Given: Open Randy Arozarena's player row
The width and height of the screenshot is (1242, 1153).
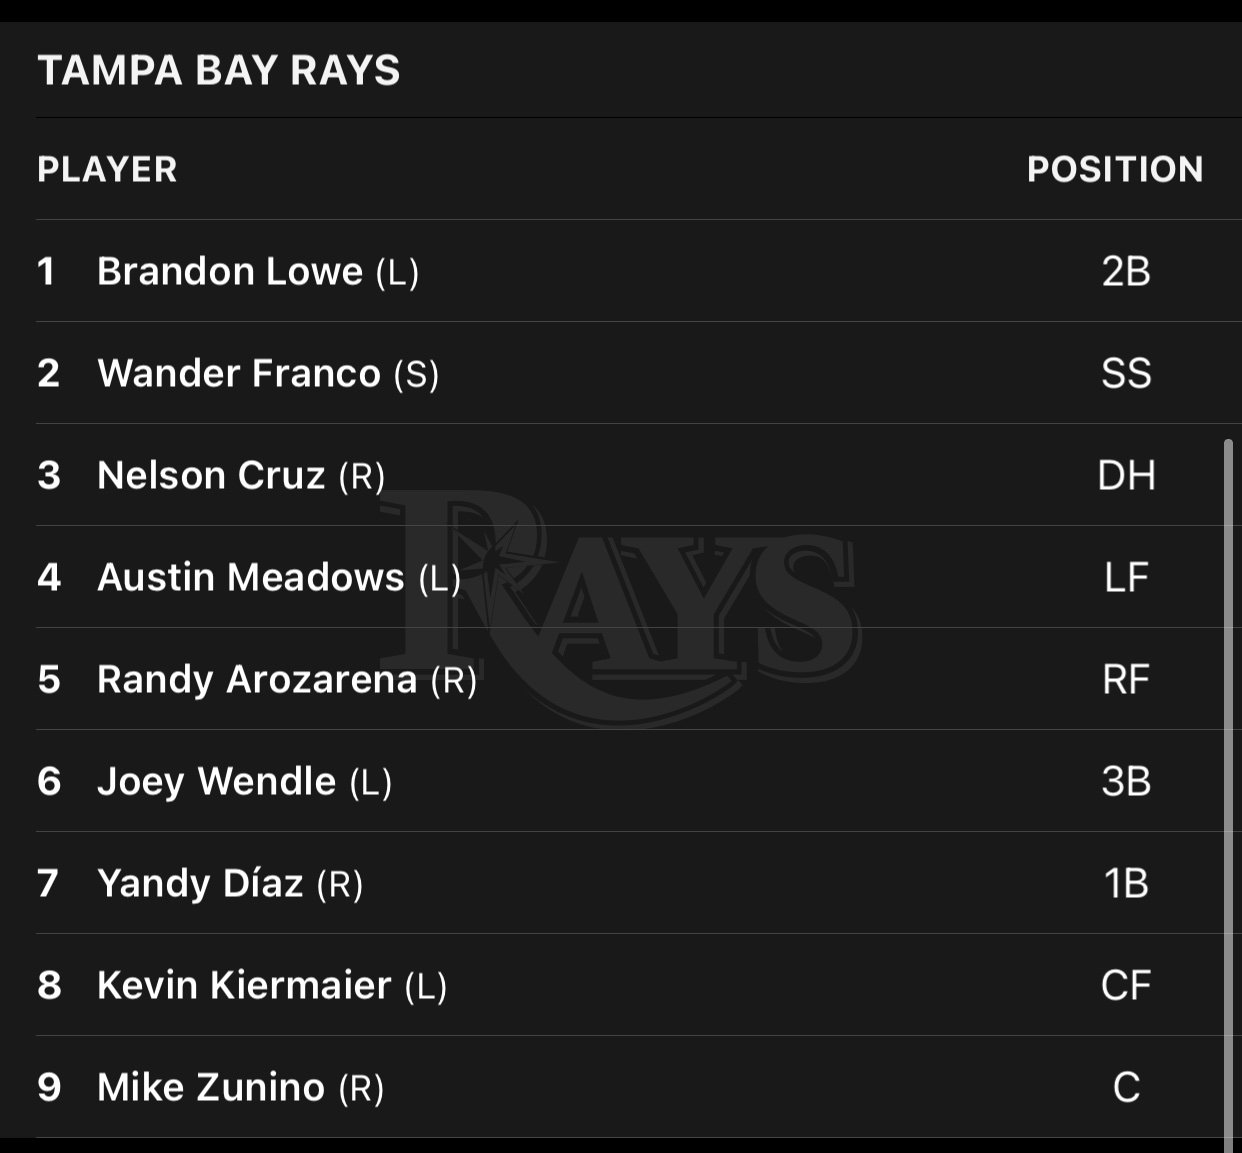Looking at the screenshot, I should tap(257, 680).
